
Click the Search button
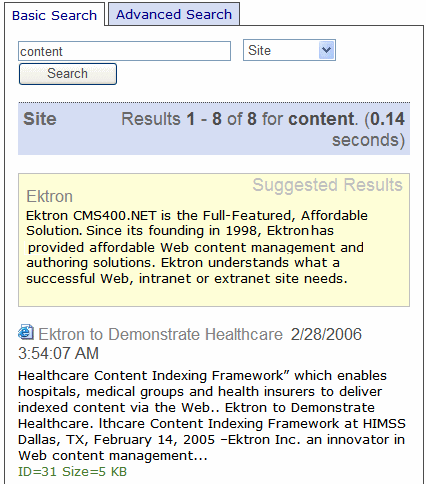pos(68,74)
